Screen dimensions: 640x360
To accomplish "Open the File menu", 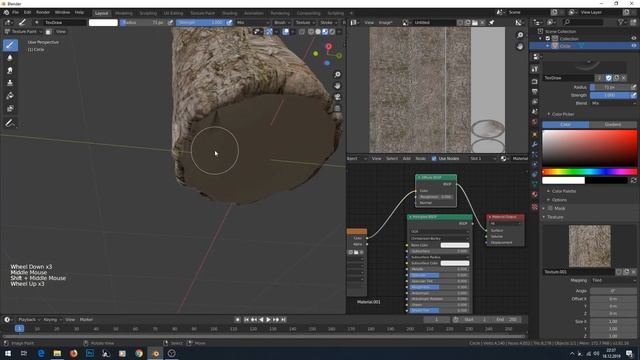I will [16, 12].
